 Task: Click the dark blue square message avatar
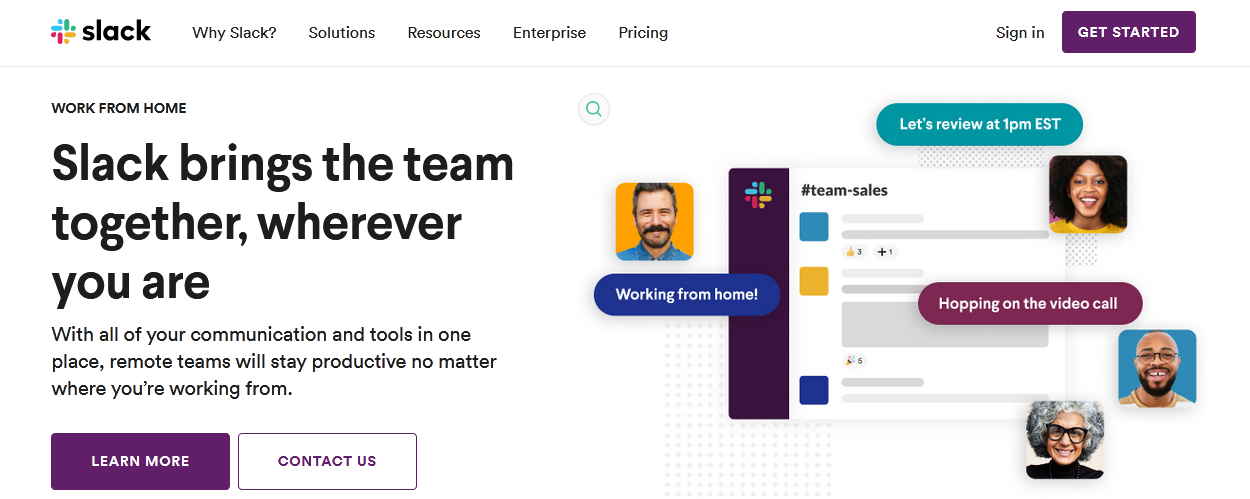coord(813,389)
